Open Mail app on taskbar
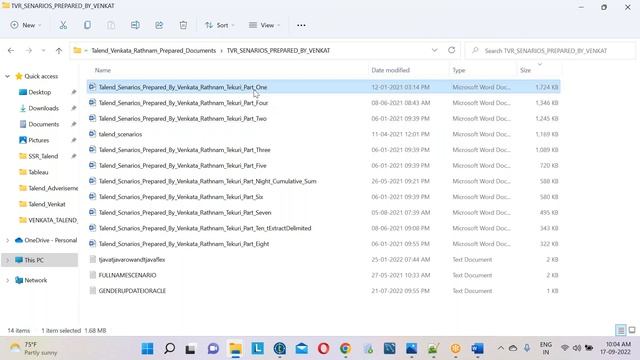Viewport: 640px width, 360px height. point(302,349)
